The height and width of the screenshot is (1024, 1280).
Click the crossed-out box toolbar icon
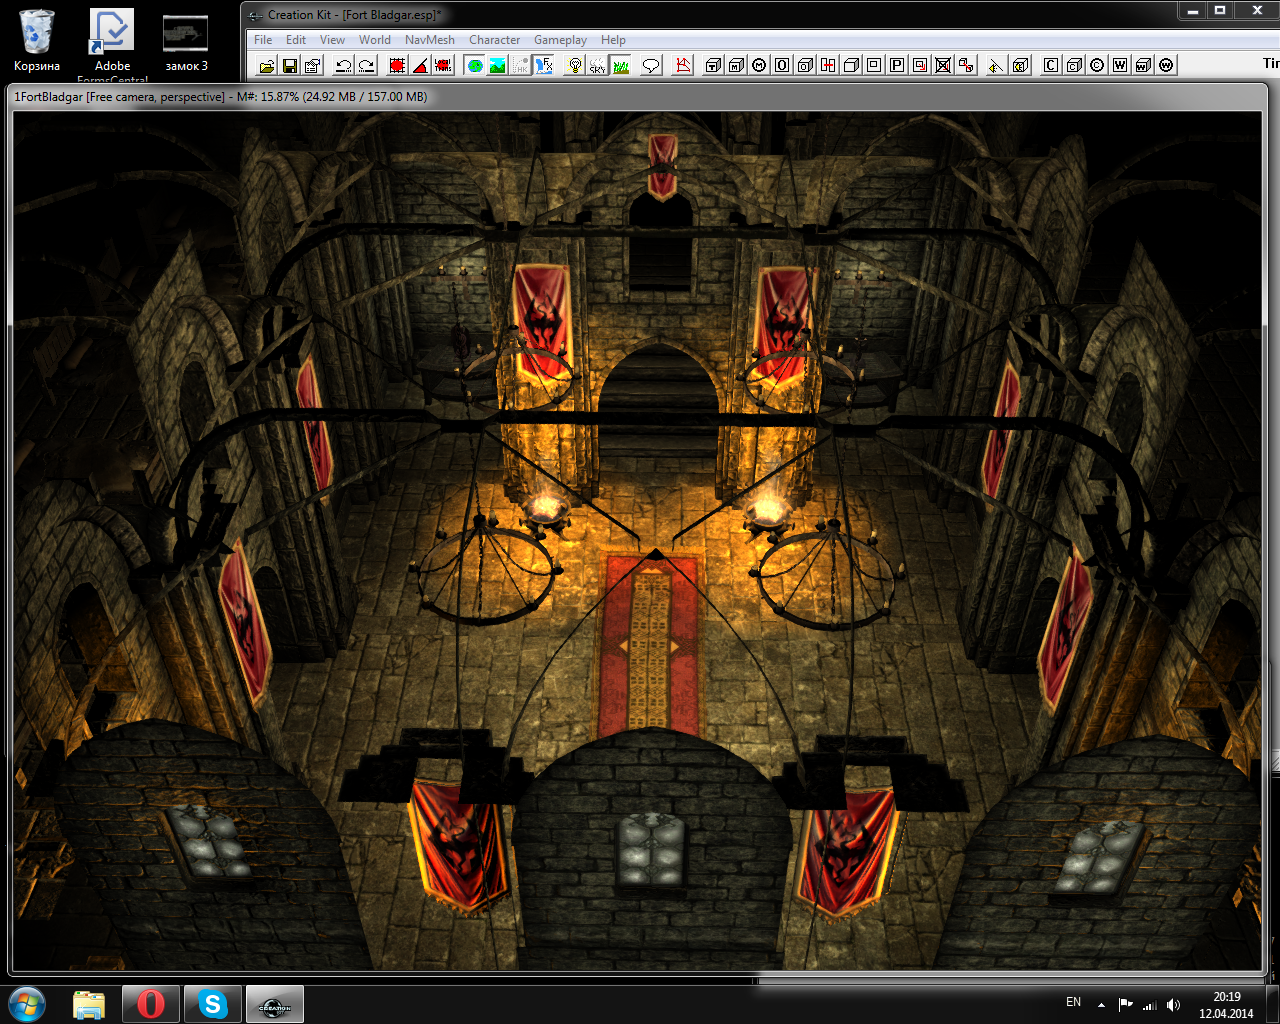point(943,65)
